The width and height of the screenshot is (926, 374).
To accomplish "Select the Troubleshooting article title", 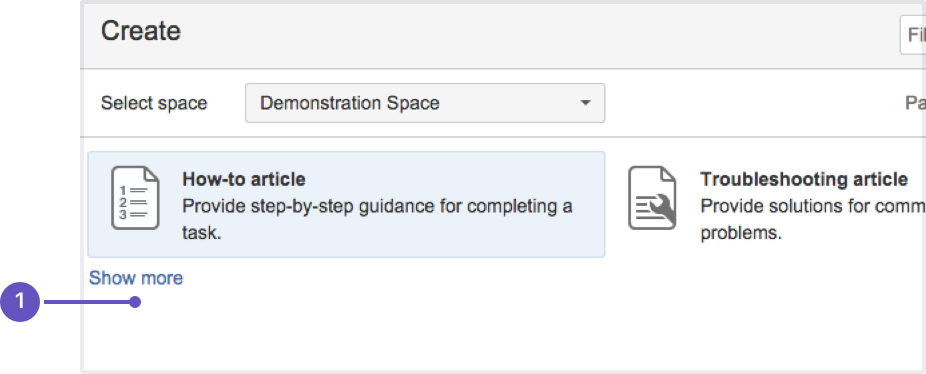I will coord(804,178).
